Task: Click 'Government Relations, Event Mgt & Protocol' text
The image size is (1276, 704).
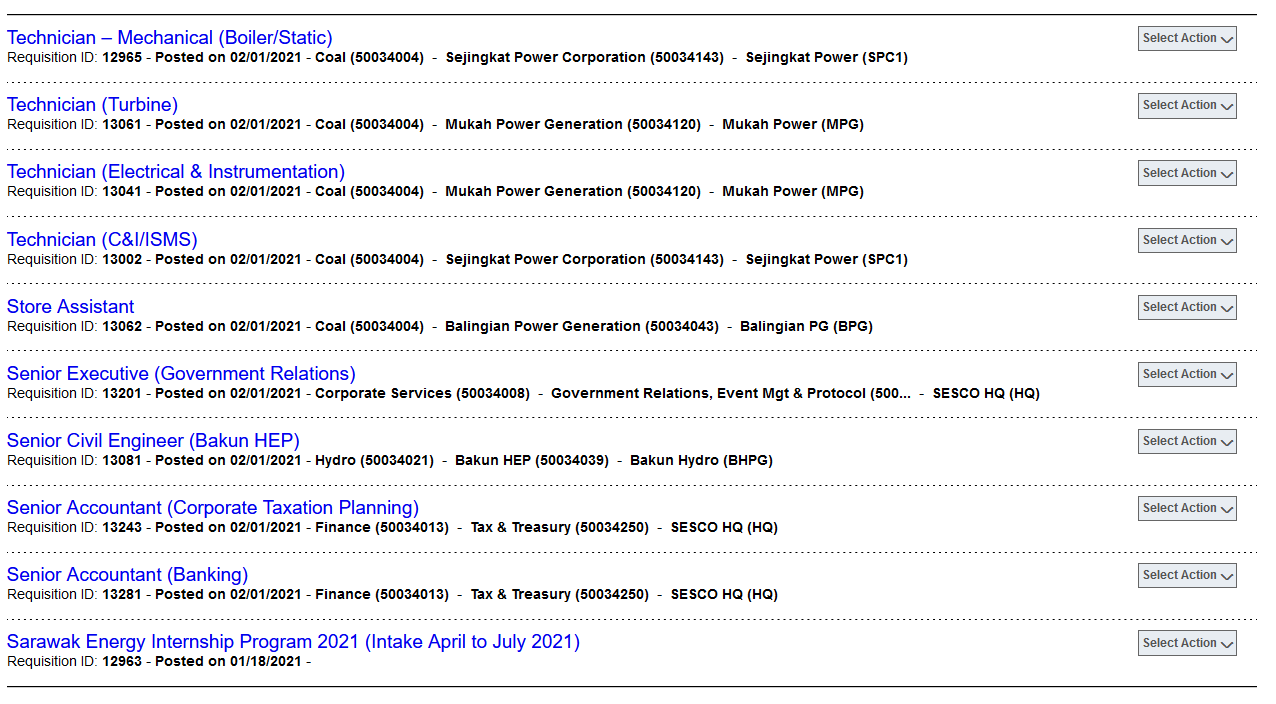Action: (731, 393)
